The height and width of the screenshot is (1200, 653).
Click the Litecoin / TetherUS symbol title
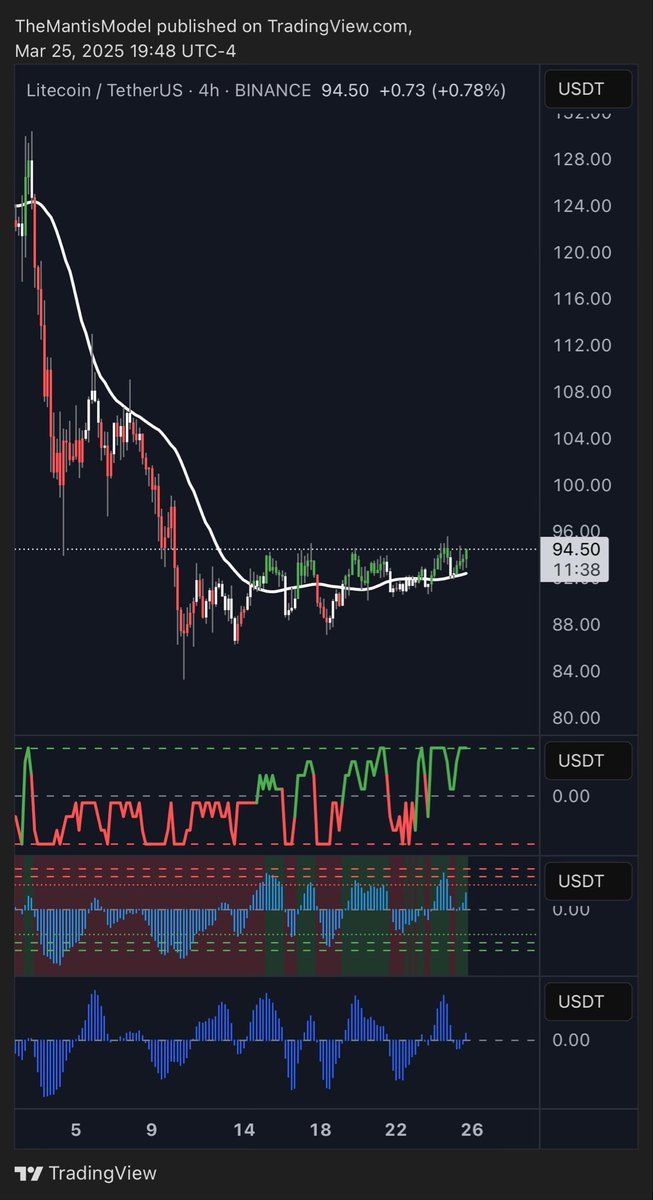105,91
